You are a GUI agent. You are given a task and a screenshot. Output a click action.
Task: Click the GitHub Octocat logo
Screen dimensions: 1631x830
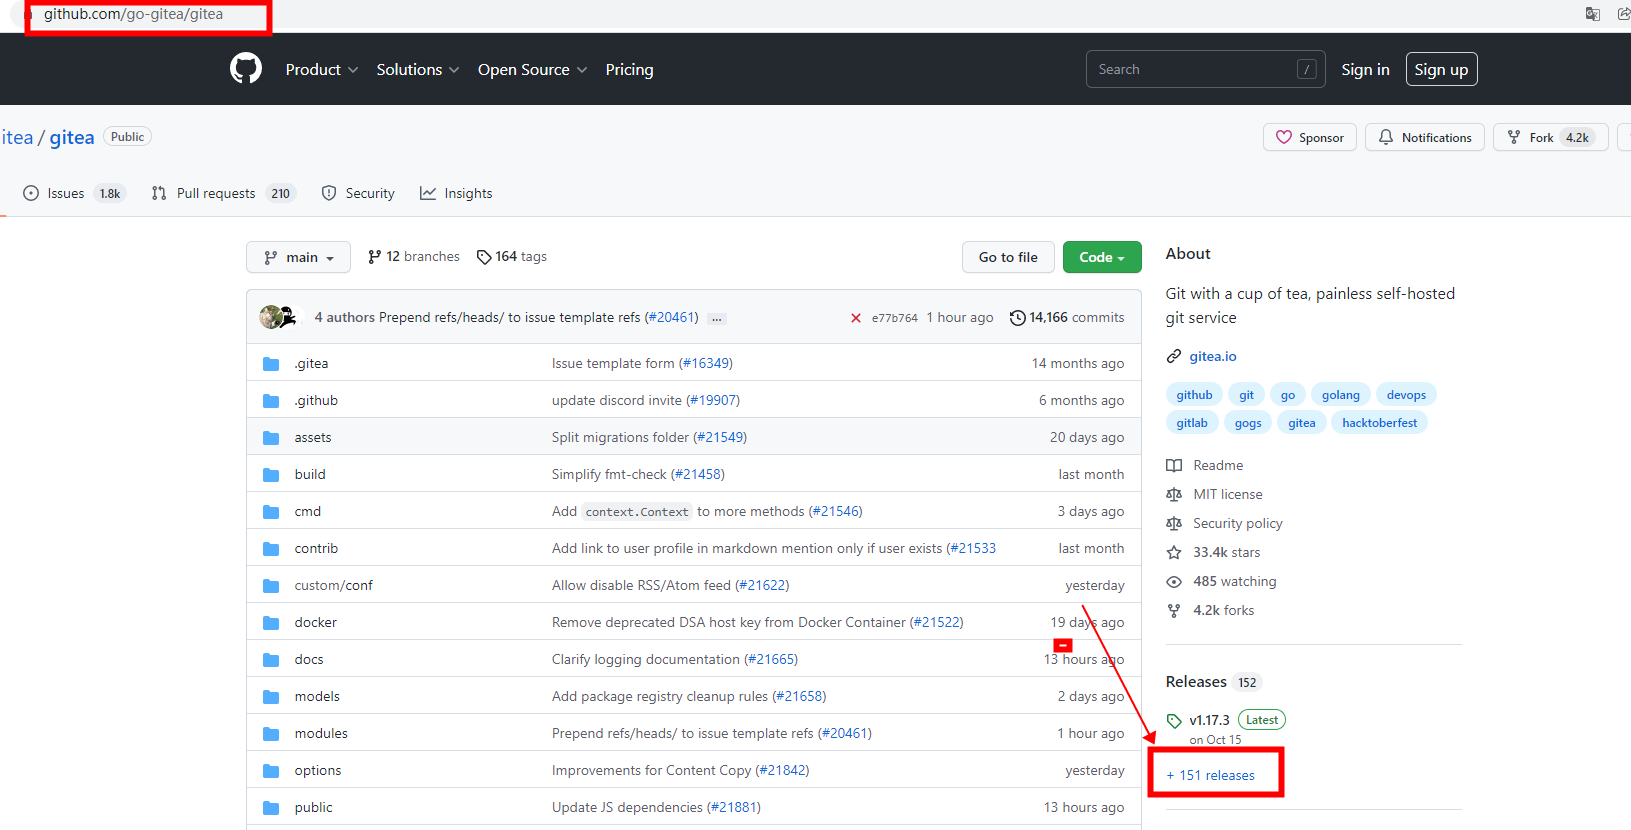coord(246,69)
